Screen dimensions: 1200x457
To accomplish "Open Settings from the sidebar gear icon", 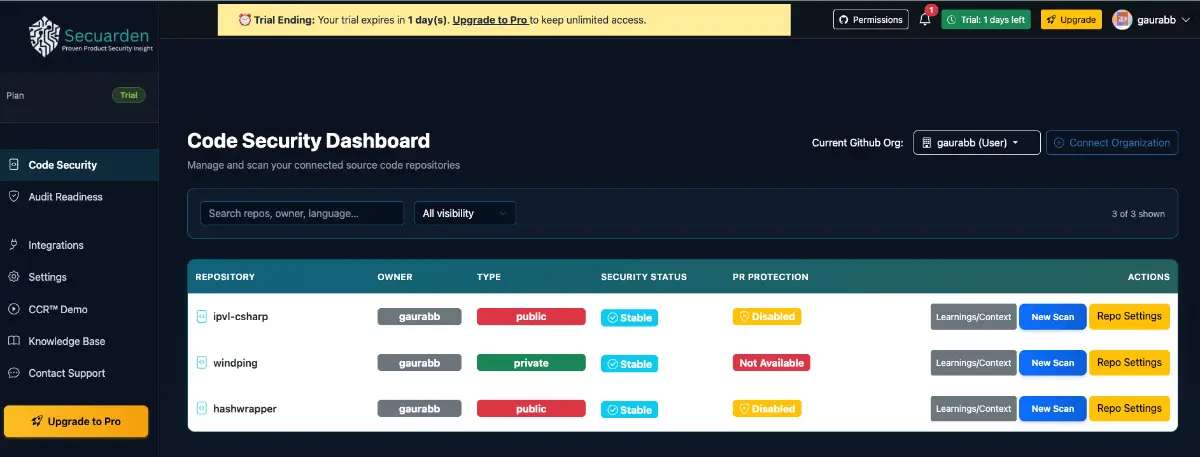I will pos(14,277).
